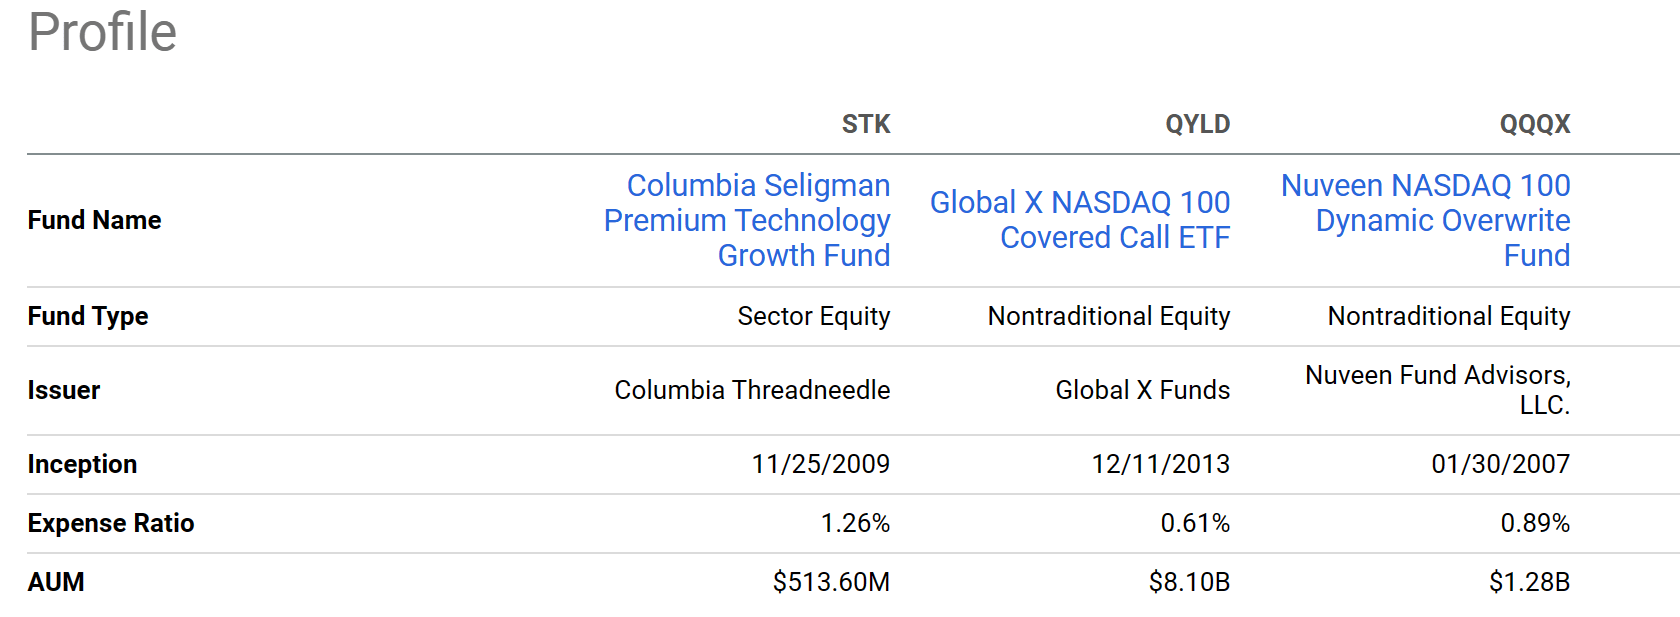This screenshot has width=1680, height=617.
Task: Select the Expense Ratio row label
Action: (111, 523)
